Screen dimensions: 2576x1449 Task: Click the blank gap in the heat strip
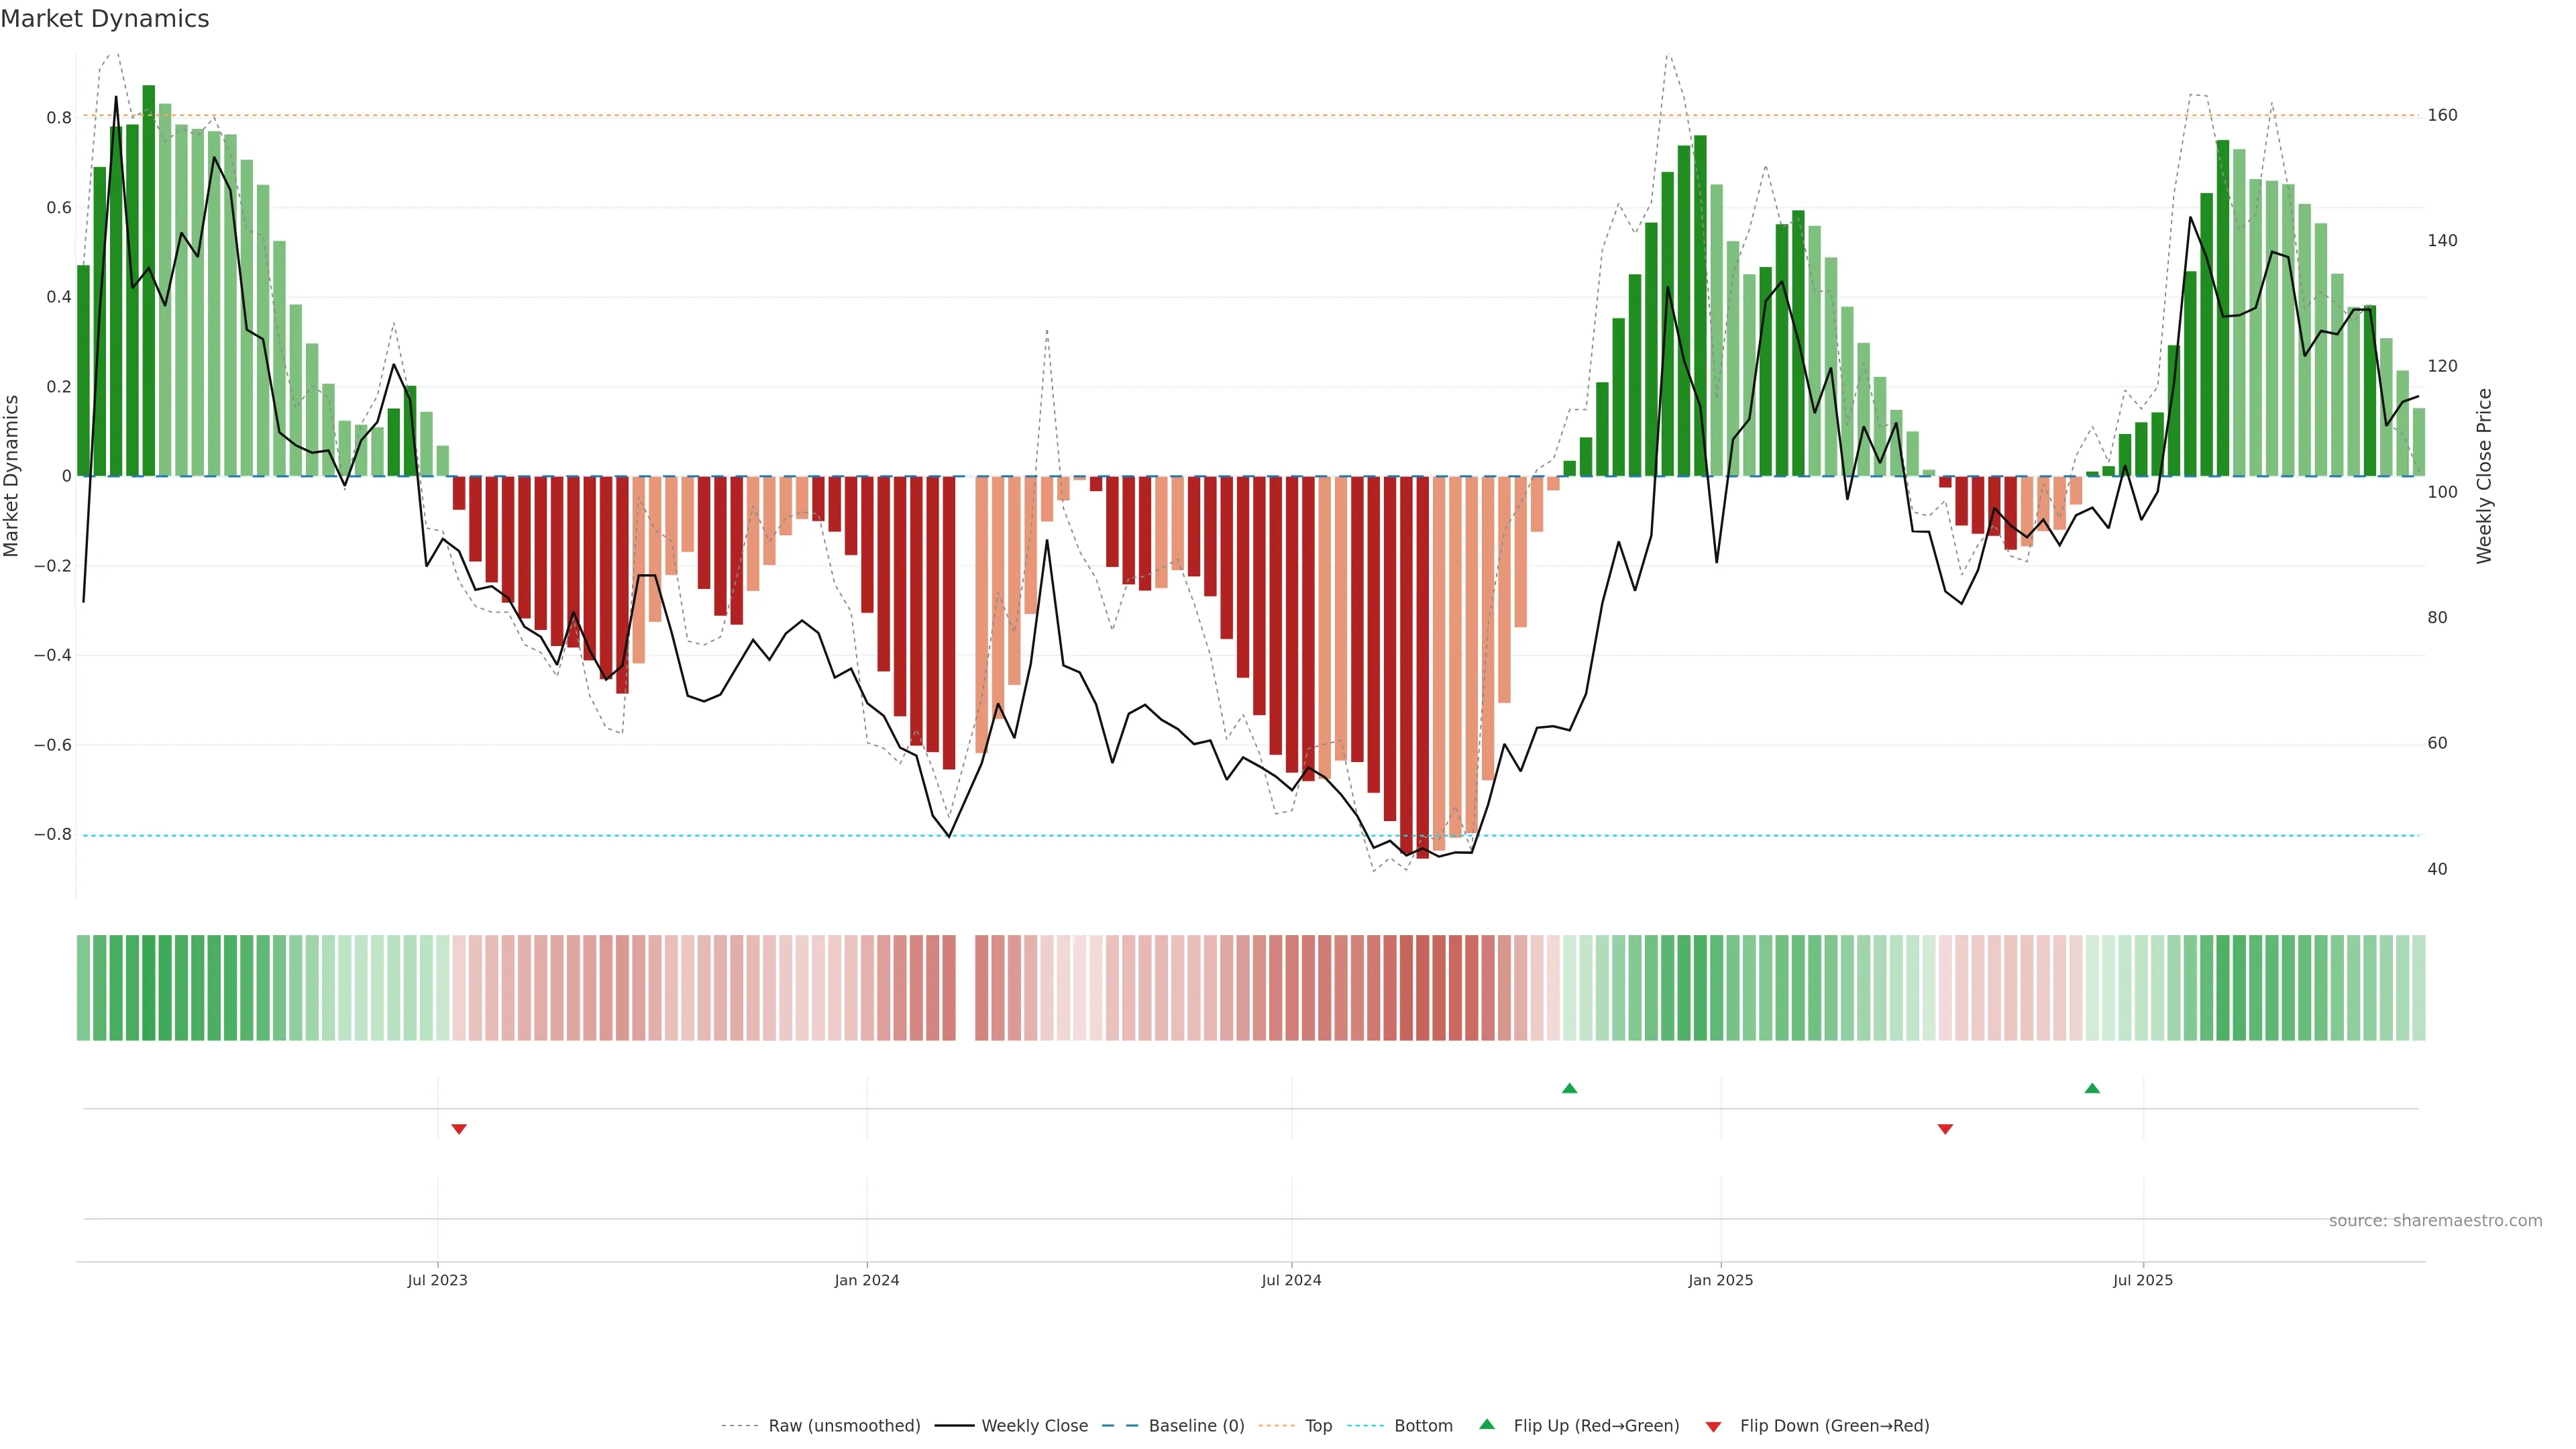965,988
